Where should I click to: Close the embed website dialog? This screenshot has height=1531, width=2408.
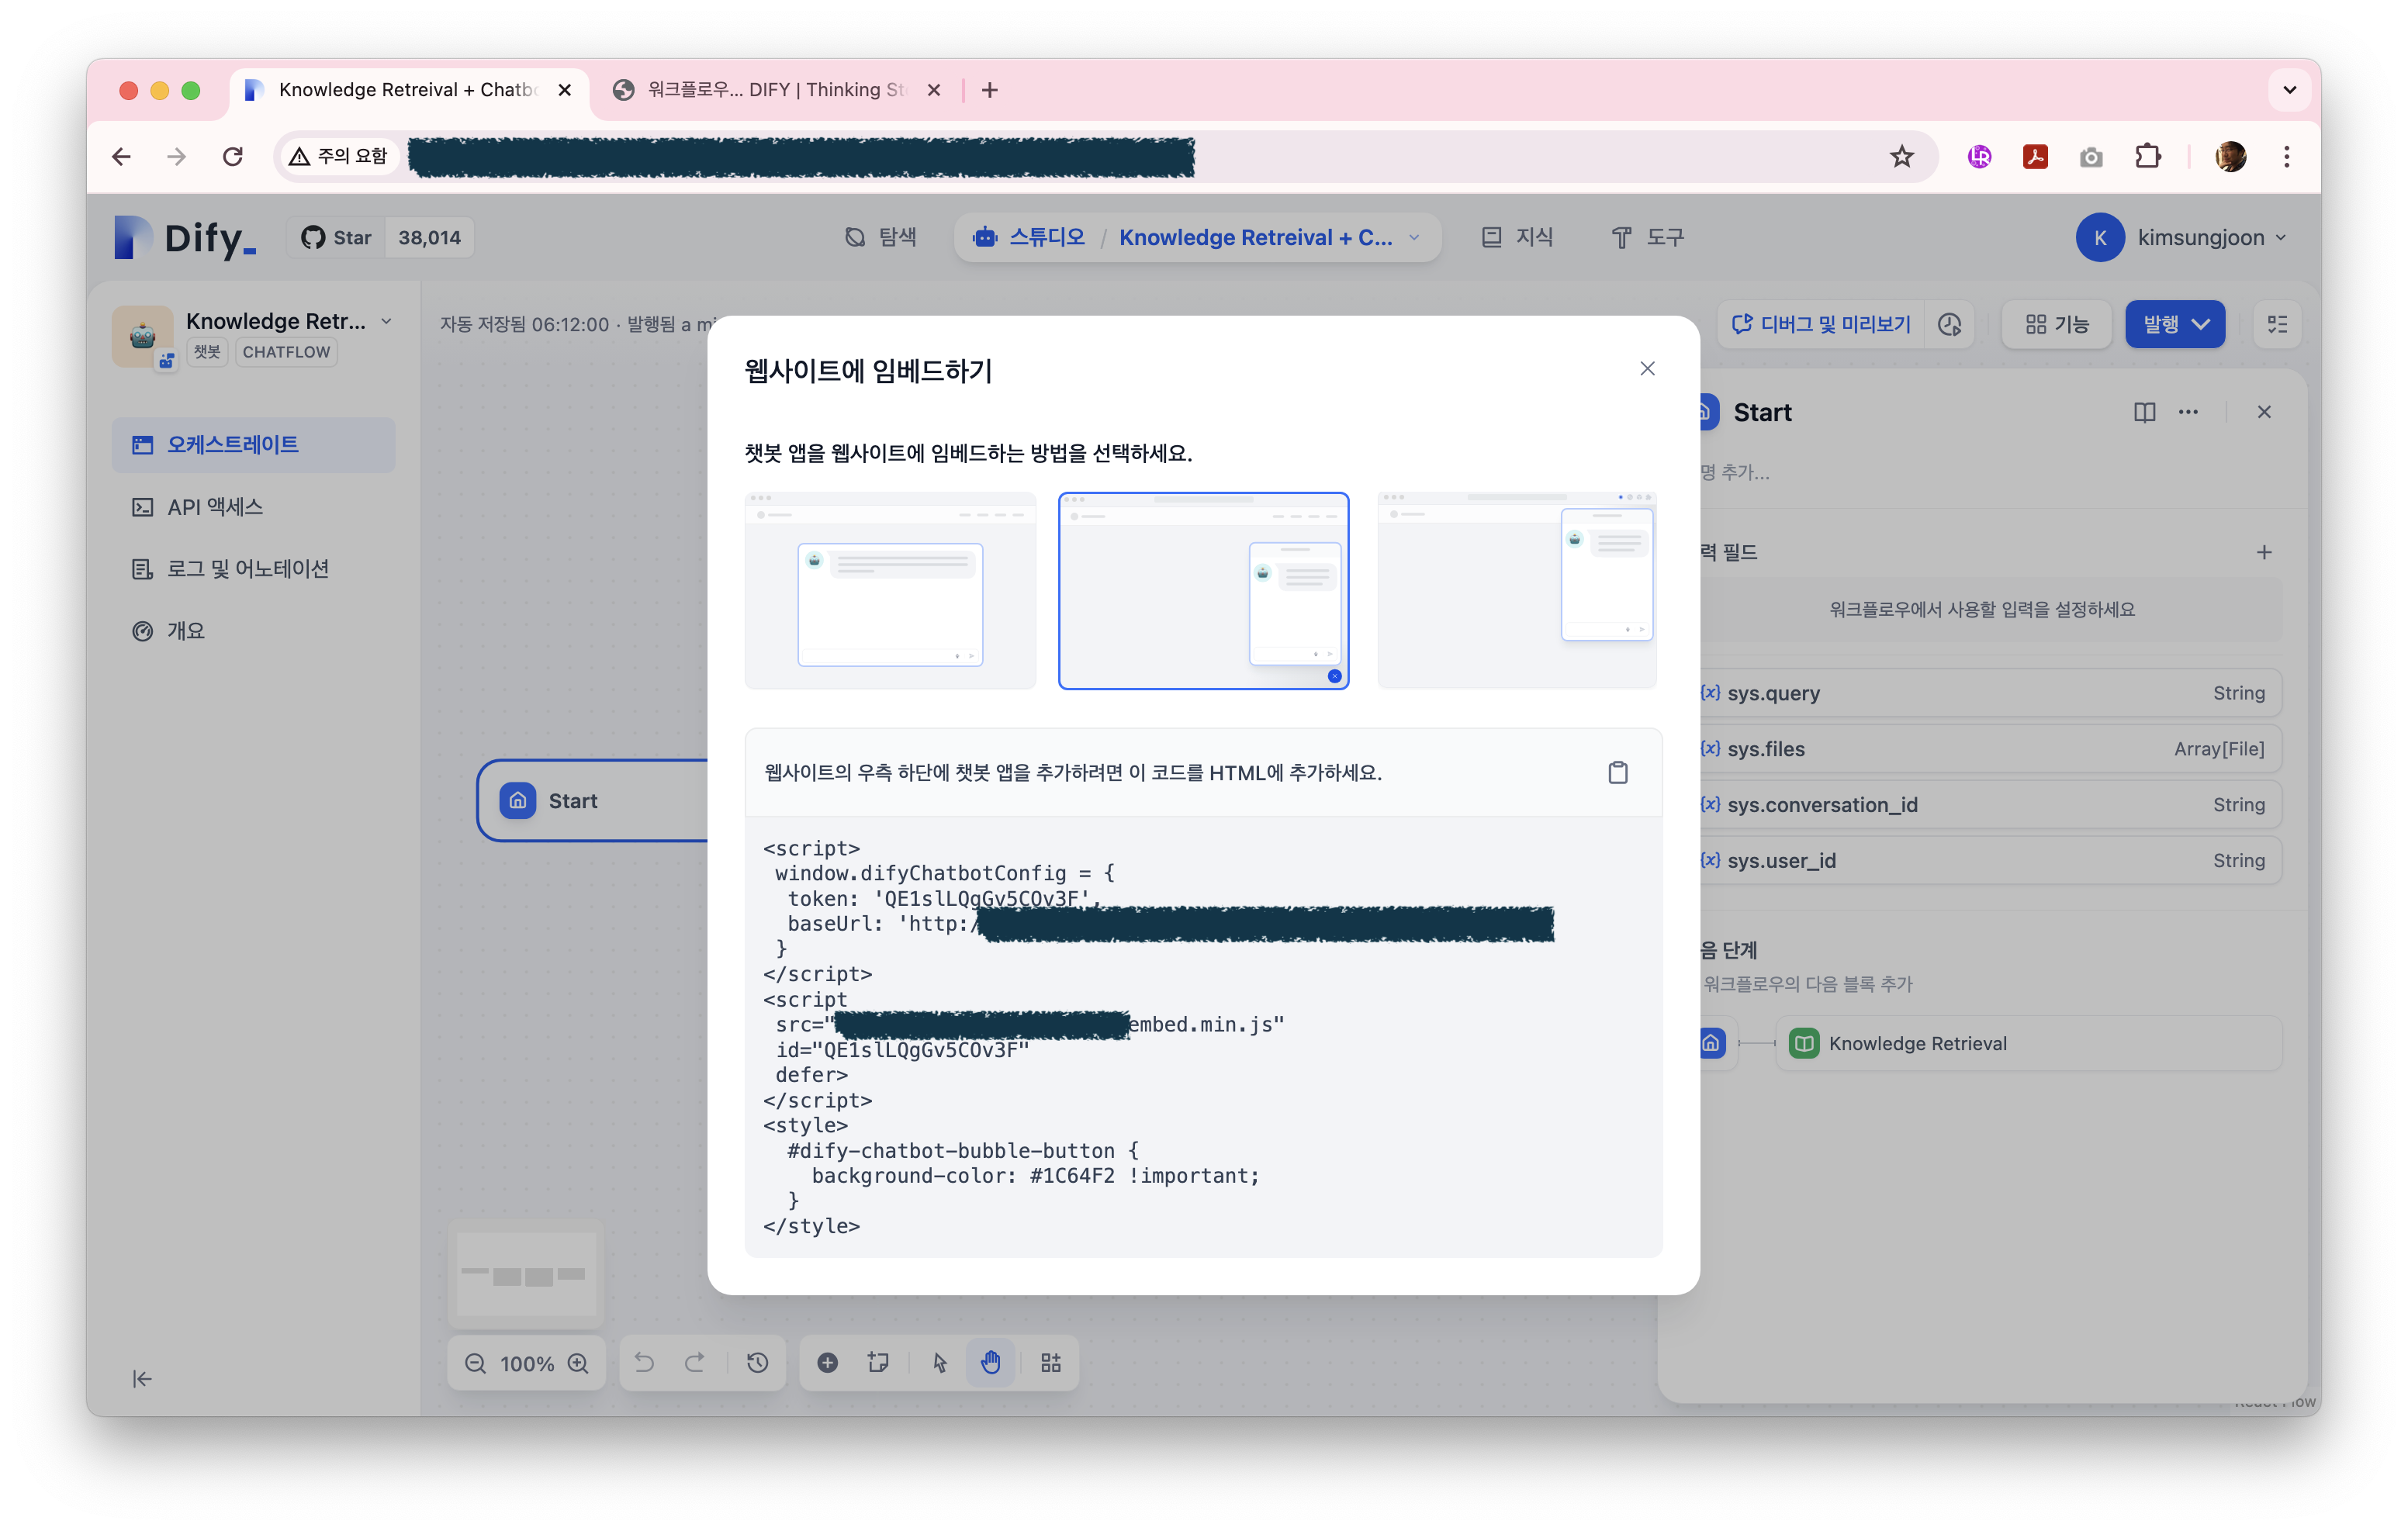[1647, 369]
